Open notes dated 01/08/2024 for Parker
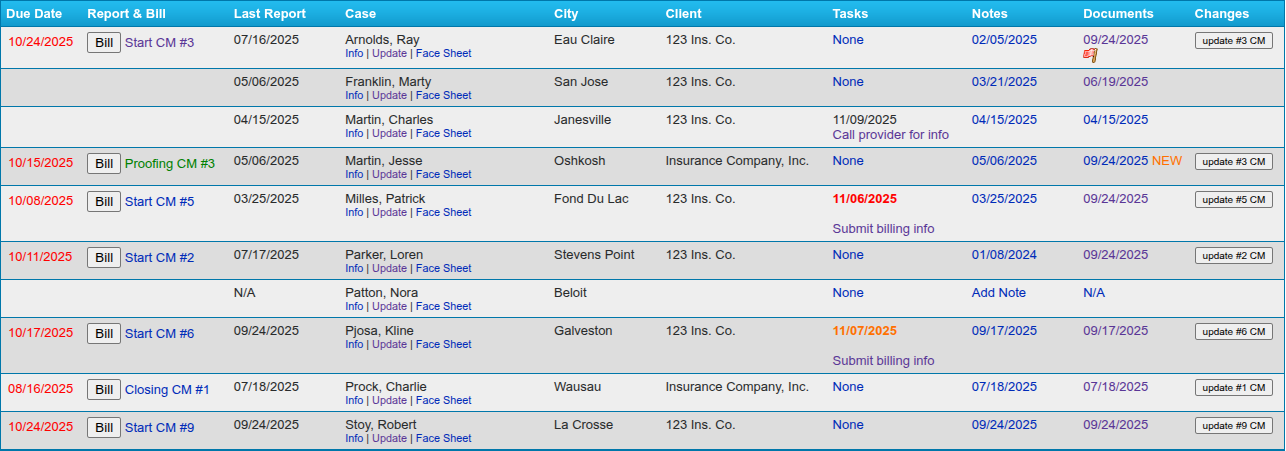1286x451 pixels. click(1004, 255)
